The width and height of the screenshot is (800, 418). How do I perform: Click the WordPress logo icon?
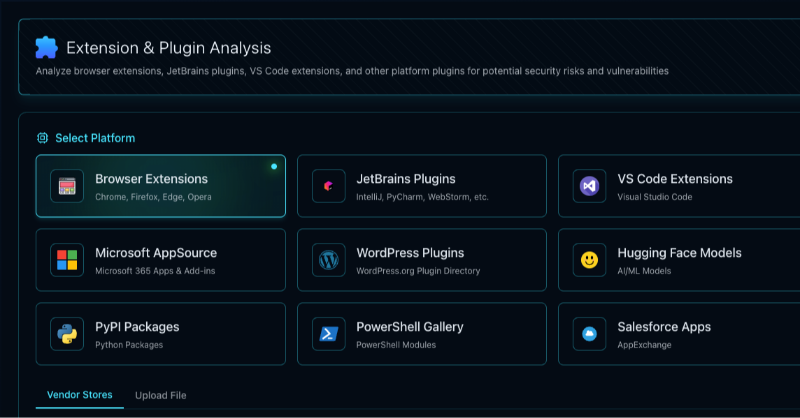329,260
